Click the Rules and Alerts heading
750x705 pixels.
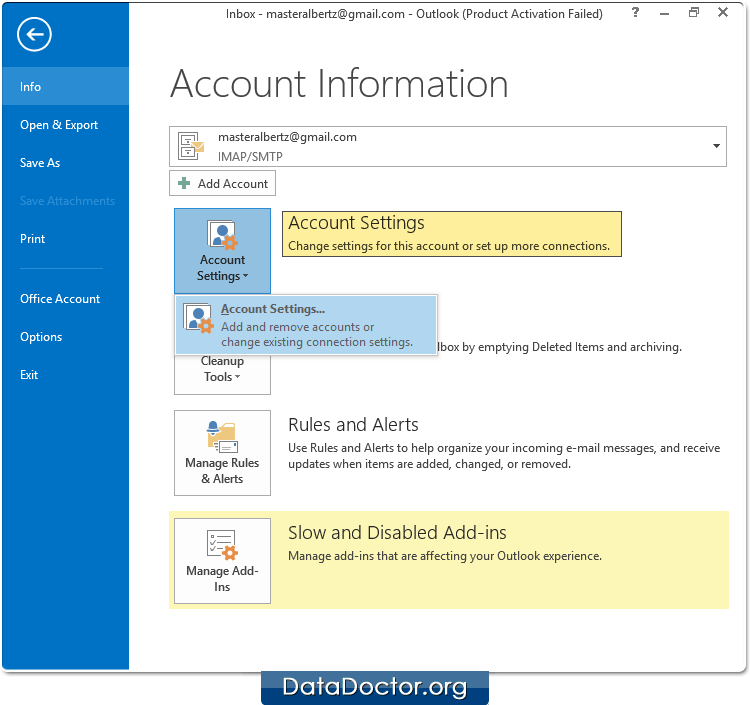coord(353,425)
